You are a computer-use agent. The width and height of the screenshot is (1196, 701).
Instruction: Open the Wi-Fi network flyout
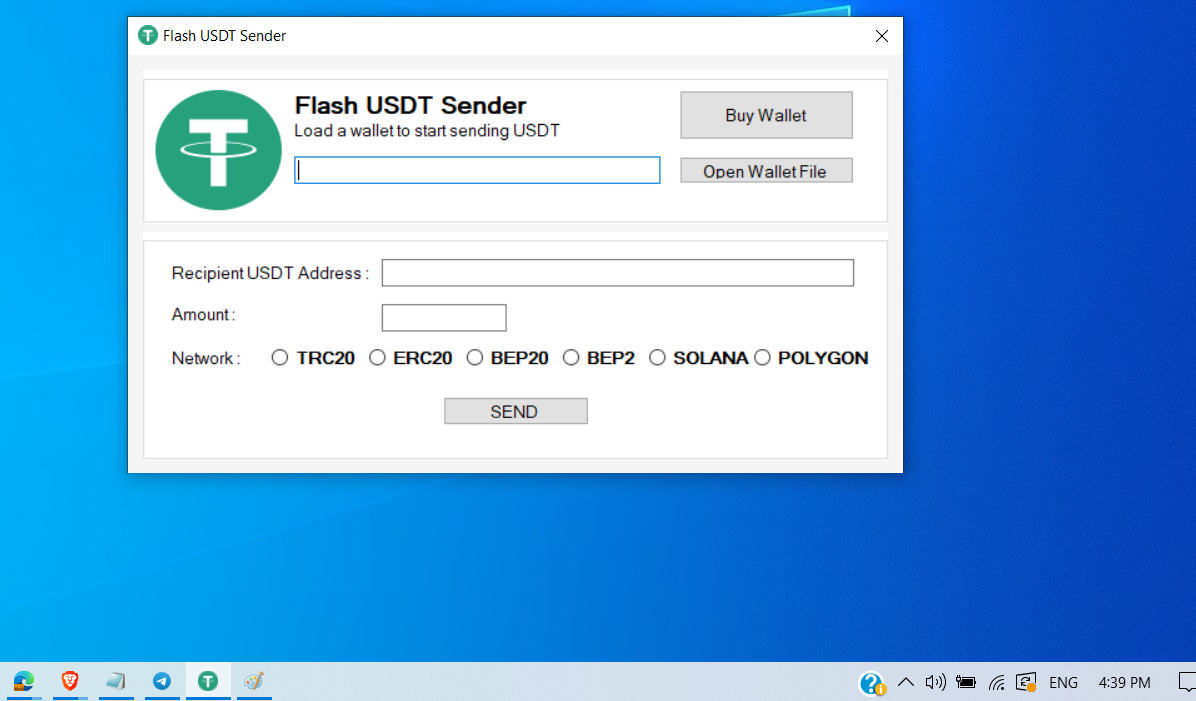tap(996, 682)
